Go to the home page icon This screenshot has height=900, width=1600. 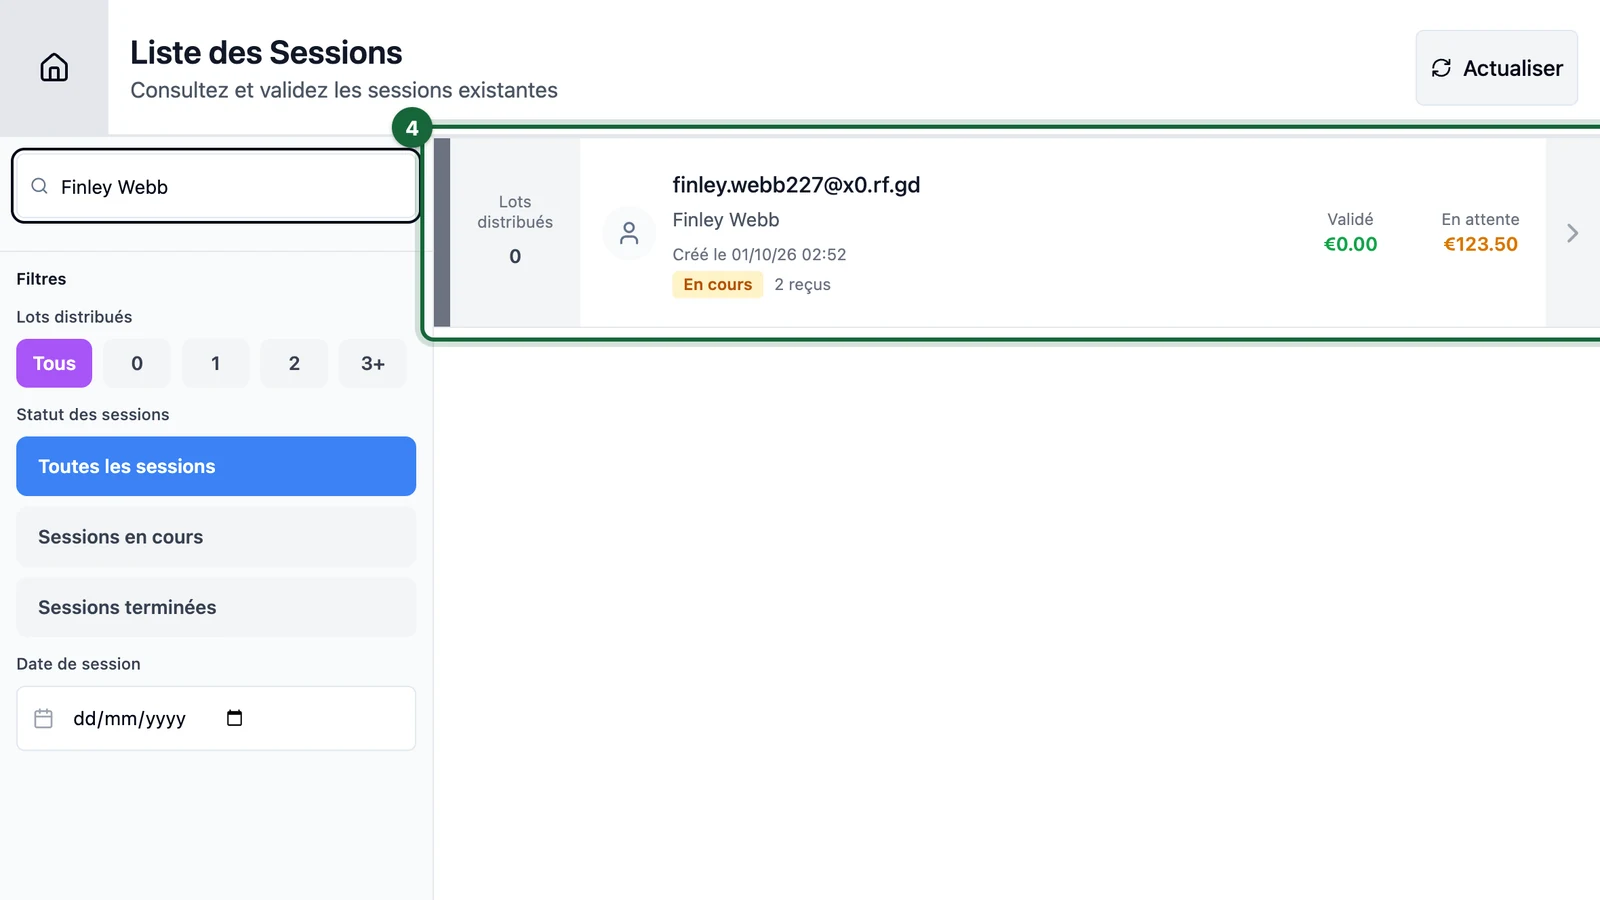click(x=54, y=67)
